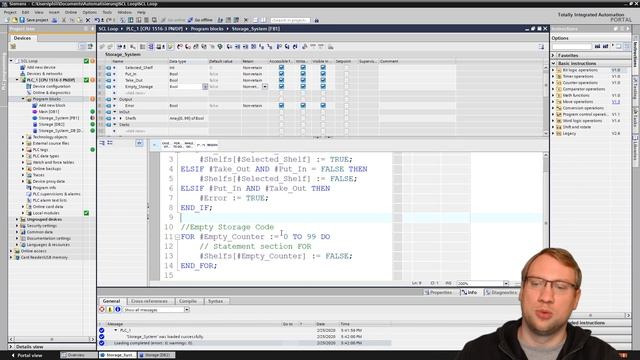Select the Devices tab in Project tree
The width and height of the screenshot is (640, 360).
[22, 38]
